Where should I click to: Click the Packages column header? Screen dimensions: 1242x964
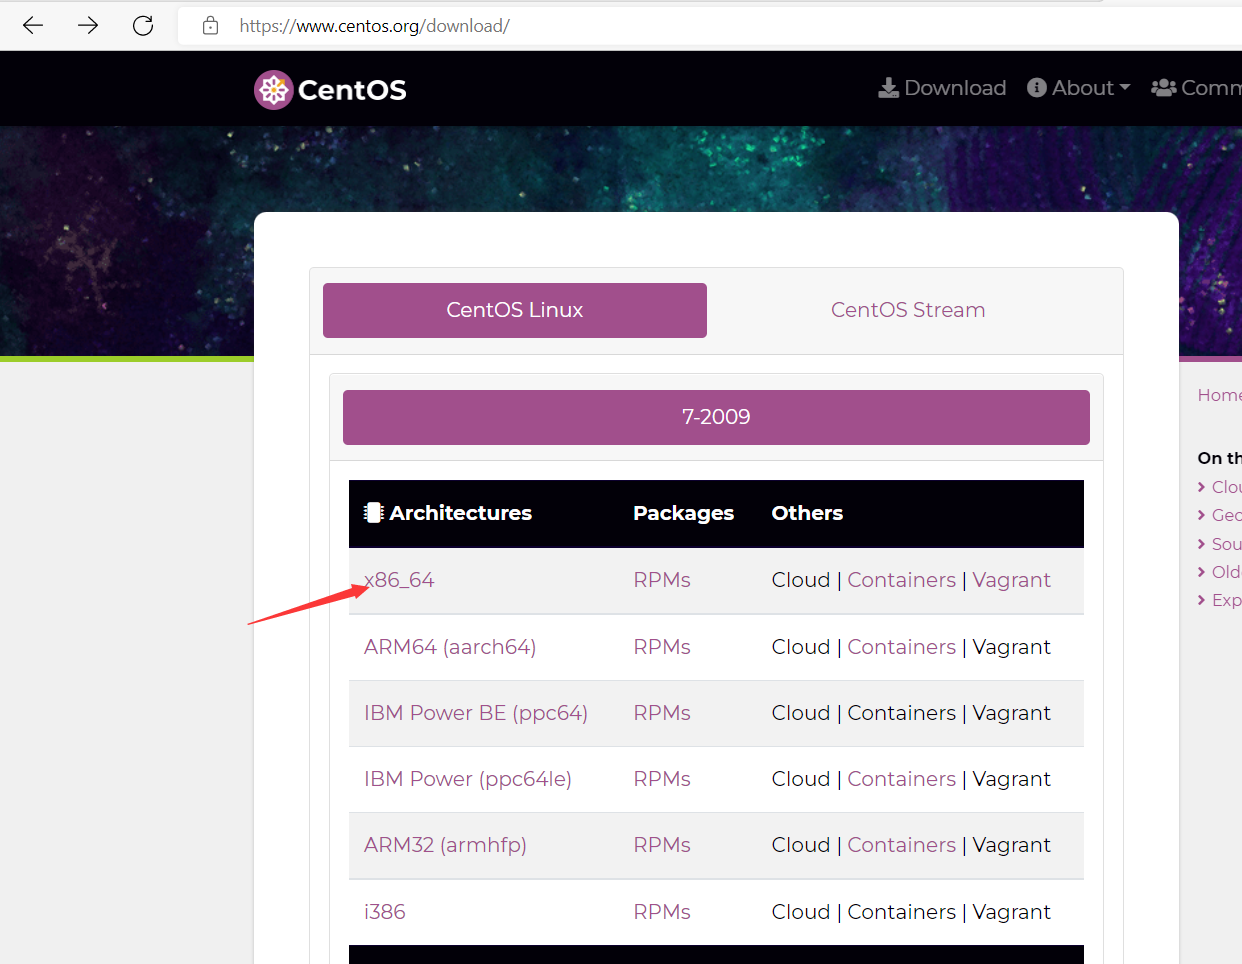coord(684,513)
